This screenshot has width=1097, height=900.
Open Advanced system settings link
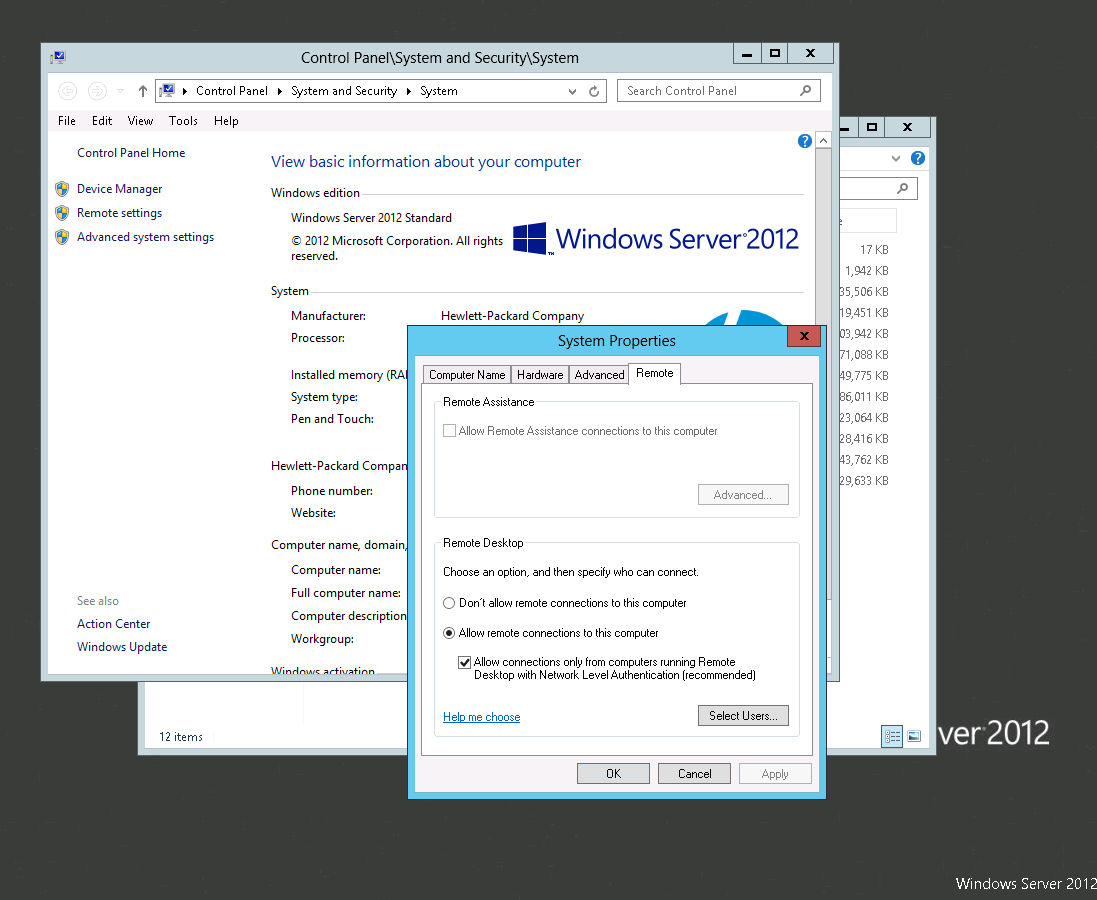146,237
